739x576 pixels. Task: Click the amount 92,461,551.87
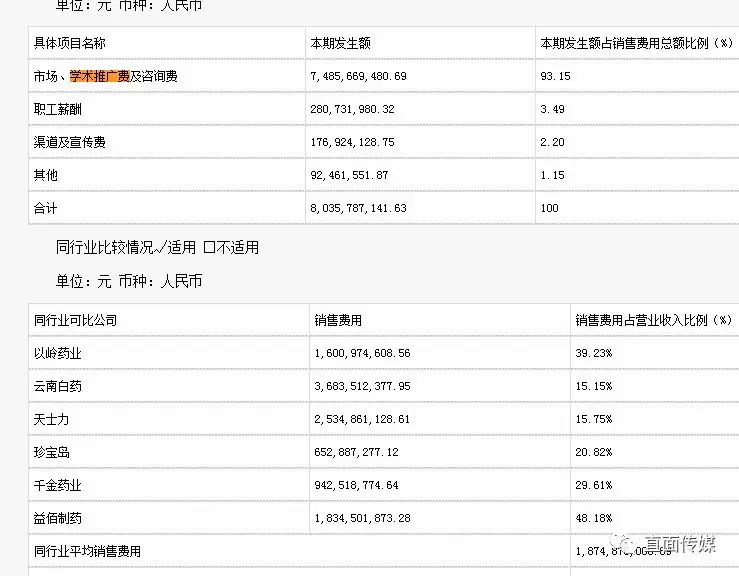349,175
